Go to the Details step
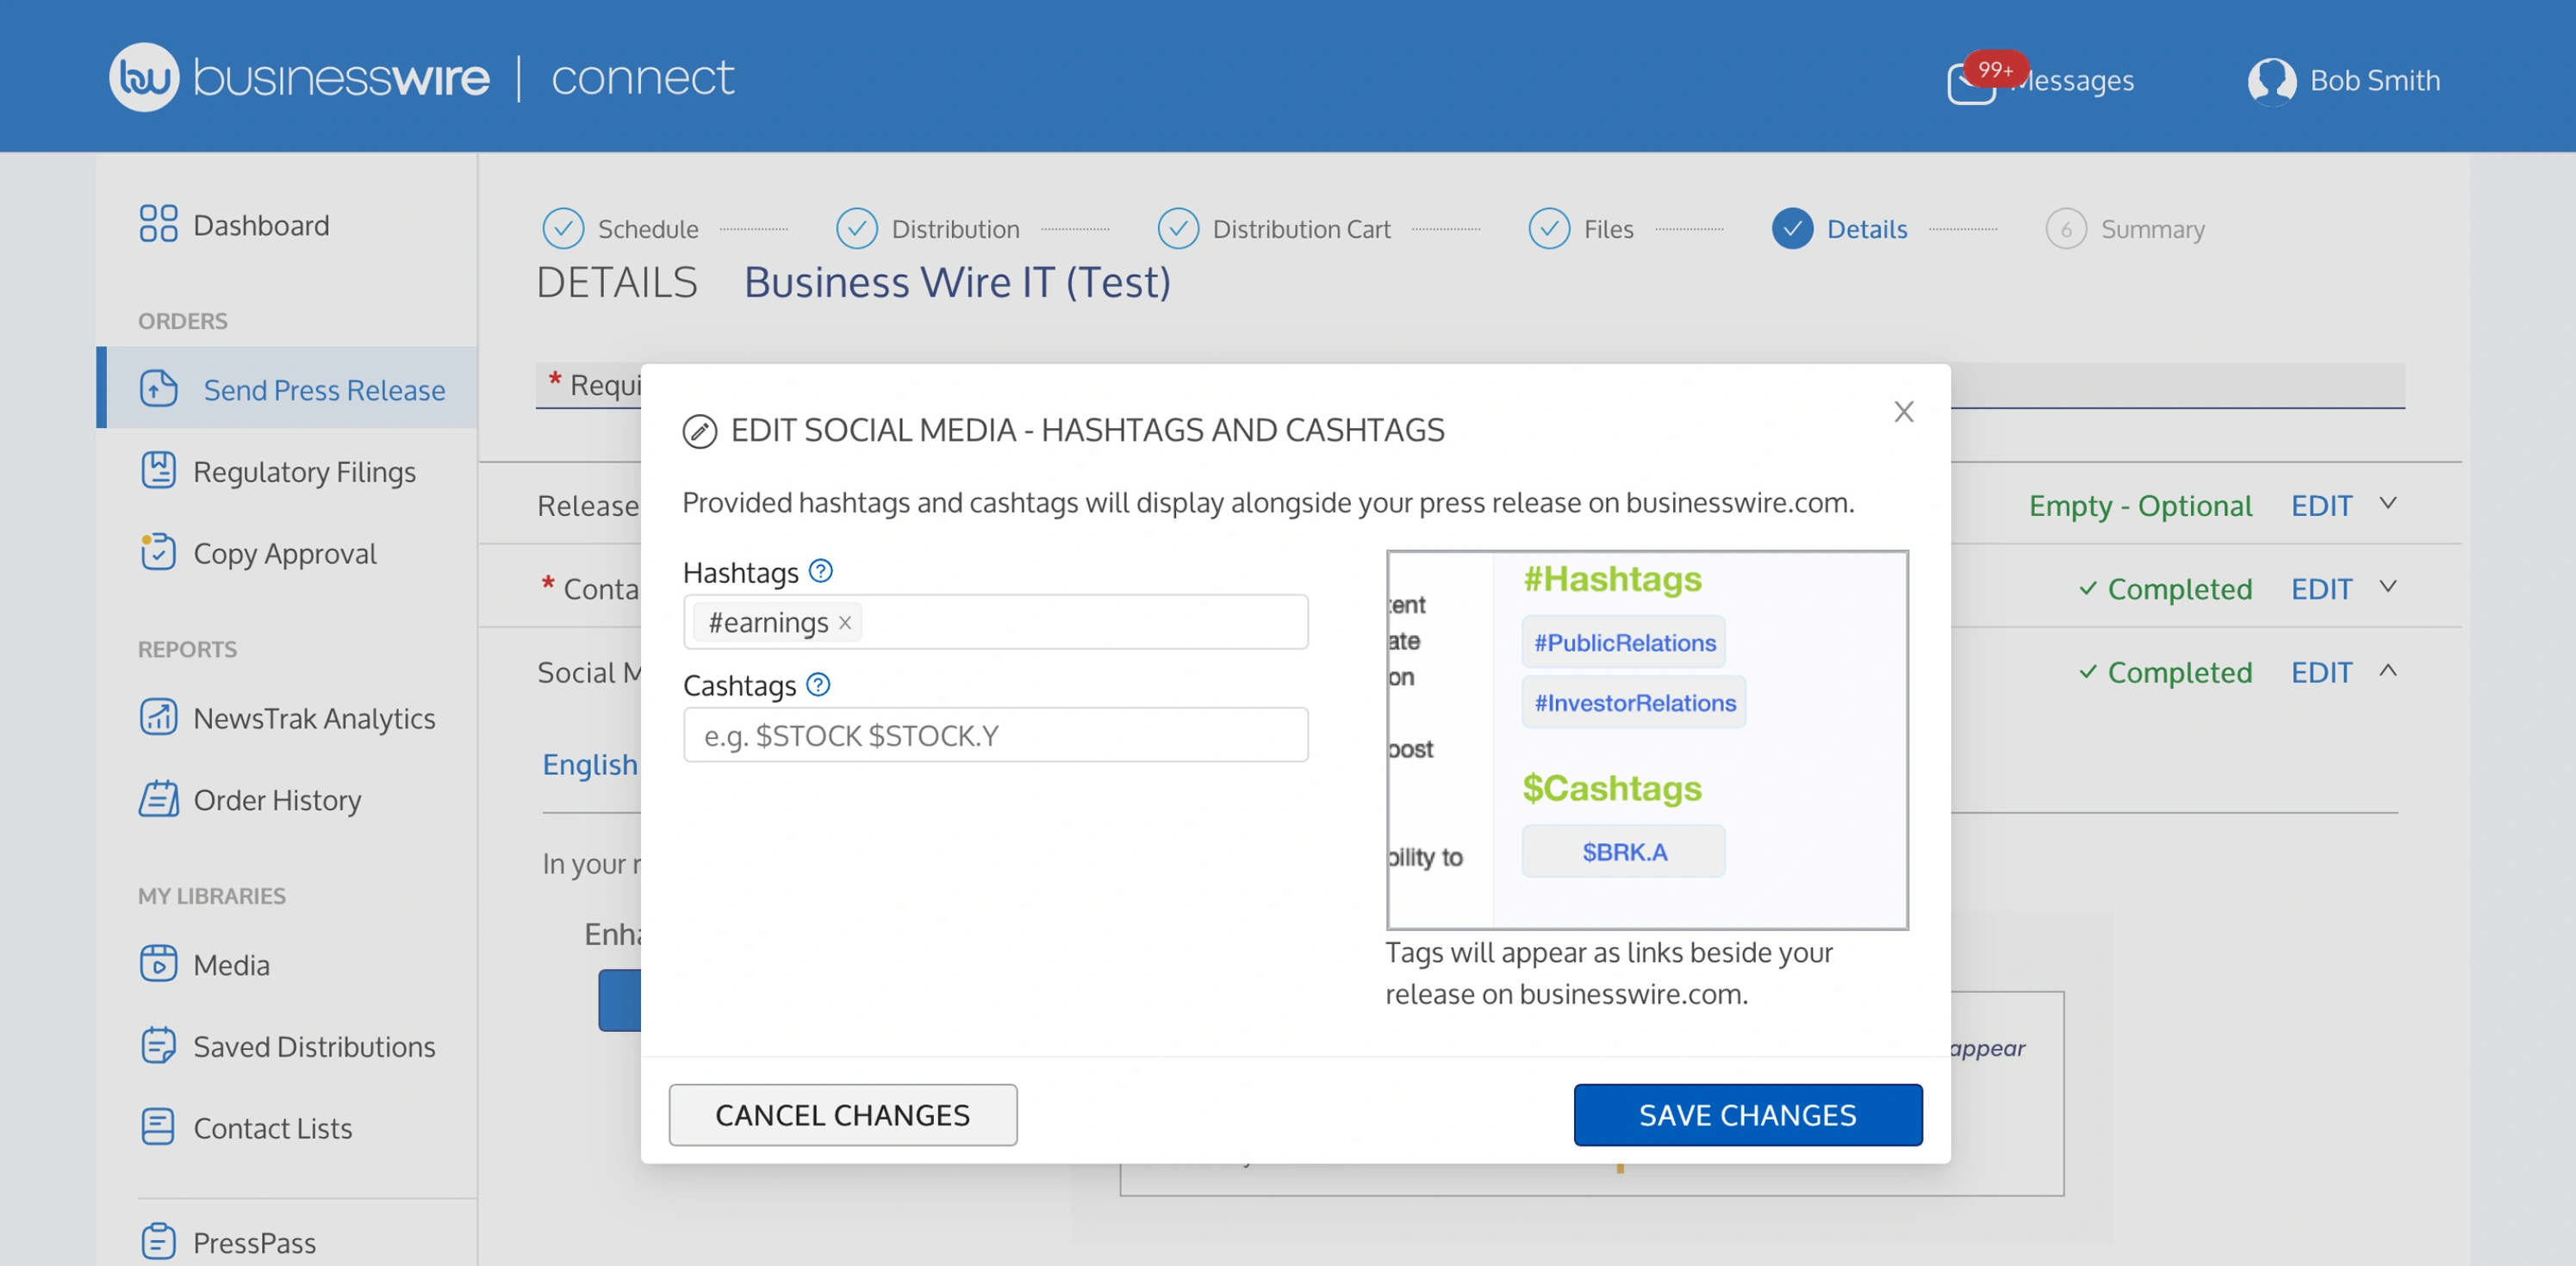This screenshot has width=2576, height=1266. [1866, 229]
